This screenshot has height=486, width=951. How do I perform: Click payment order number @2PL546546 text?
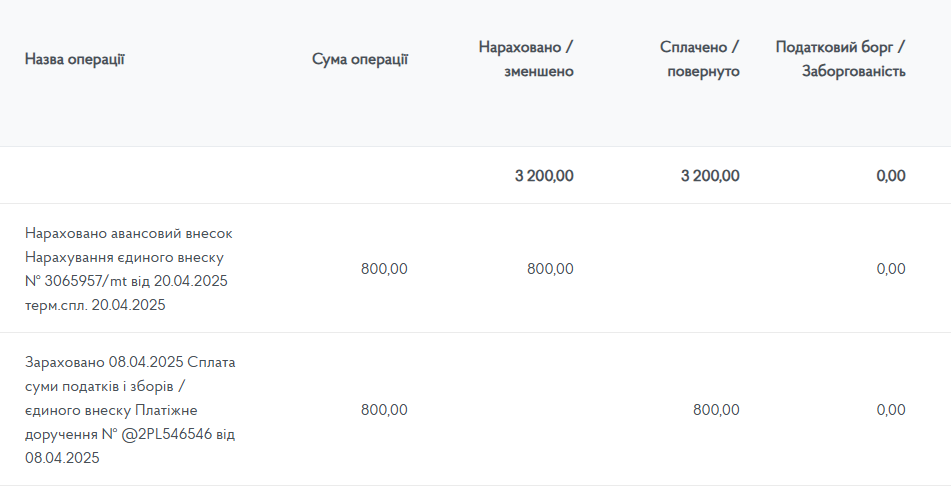click(x=167, y=434)
